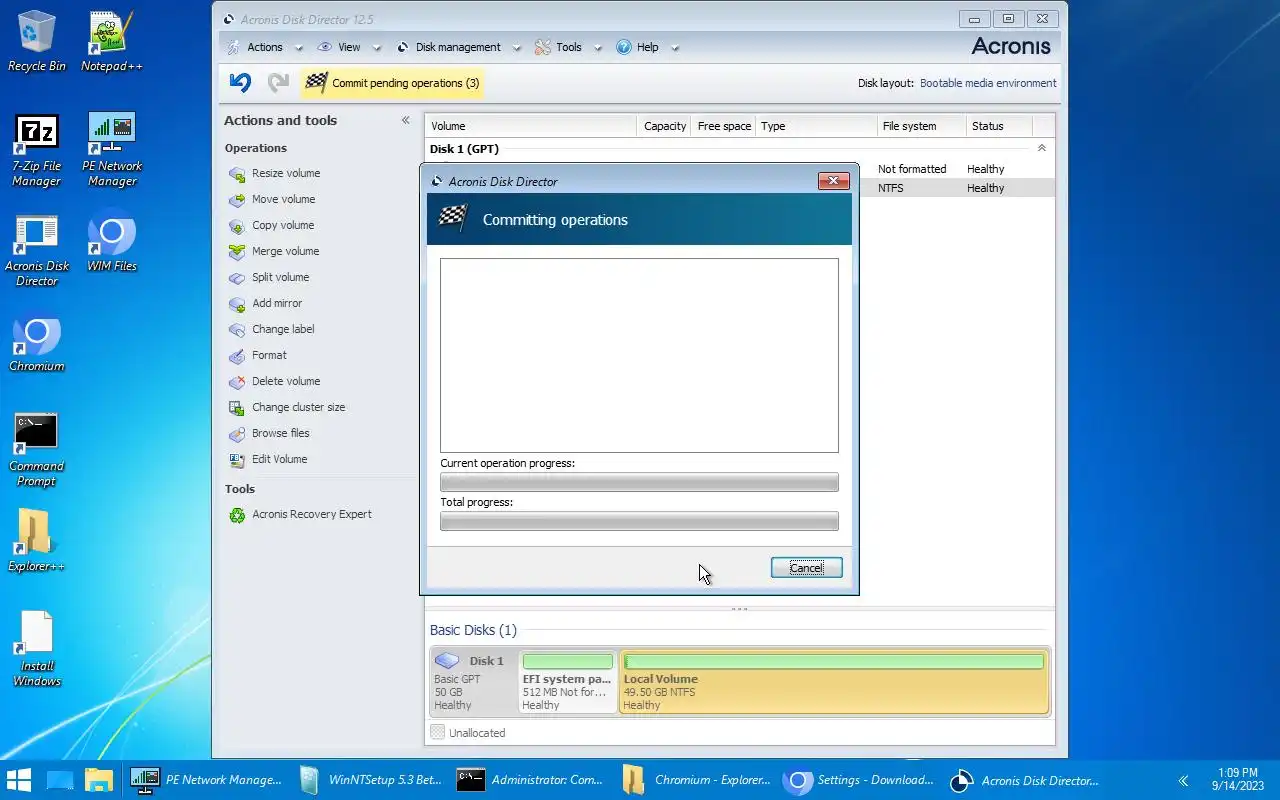Image resolution: width=1280 pixels, height=800 pixels.
Task: Open Chromium desktop shortcut
Action: pyautogui.click(x=37, y=344)
